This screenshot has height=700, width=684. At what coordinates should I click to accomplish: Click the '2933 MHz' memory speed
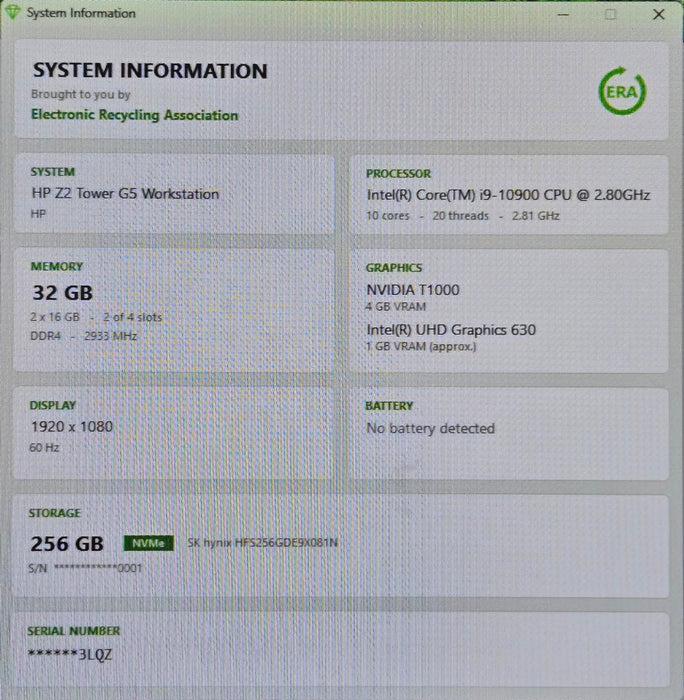[x=110, y=336]
